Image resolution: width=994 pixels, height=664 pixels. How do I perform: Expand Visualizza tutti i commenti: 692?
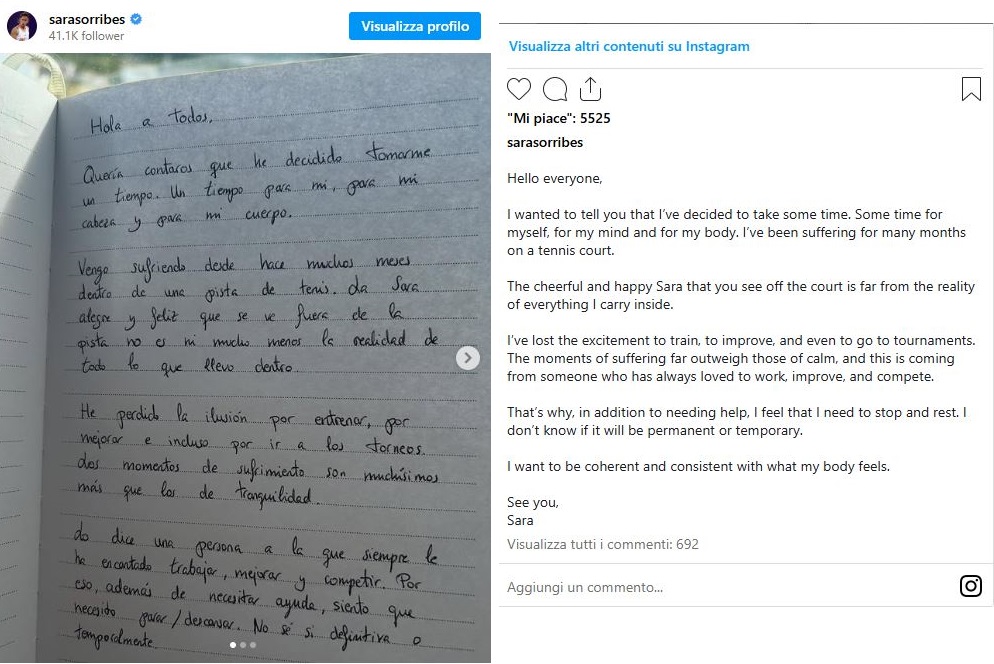click(602, 545)
